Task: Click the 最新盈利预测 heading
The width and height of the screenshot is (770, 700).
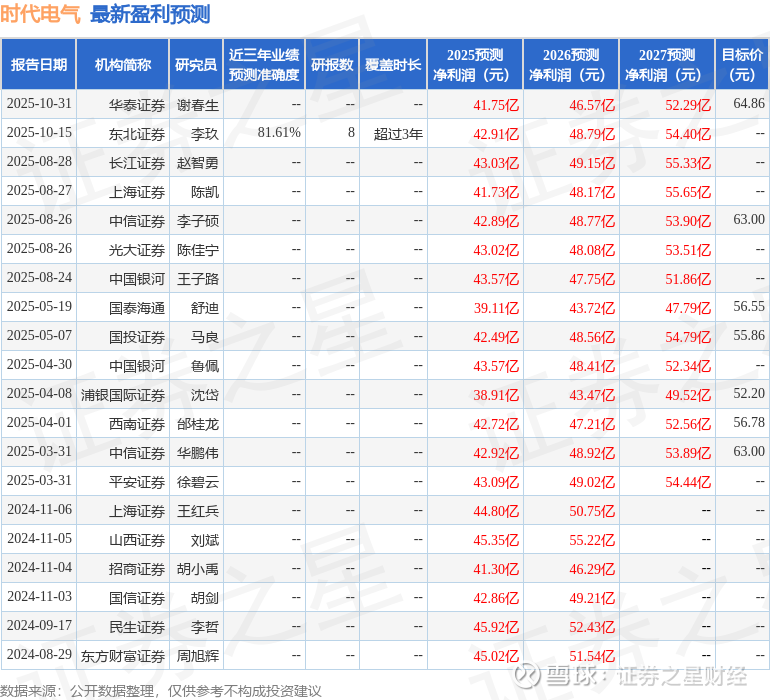Action: pyautogui.click(x=150, y=14)
